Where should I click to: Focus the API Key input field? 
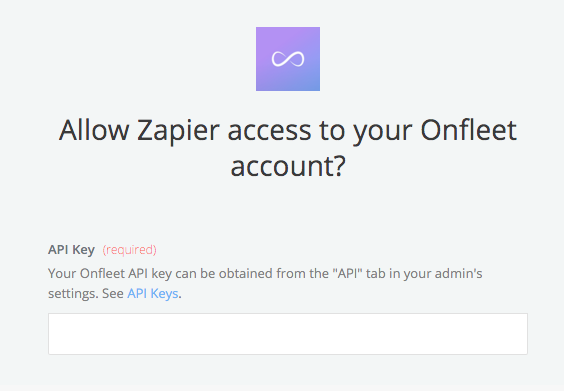(288, 334)
